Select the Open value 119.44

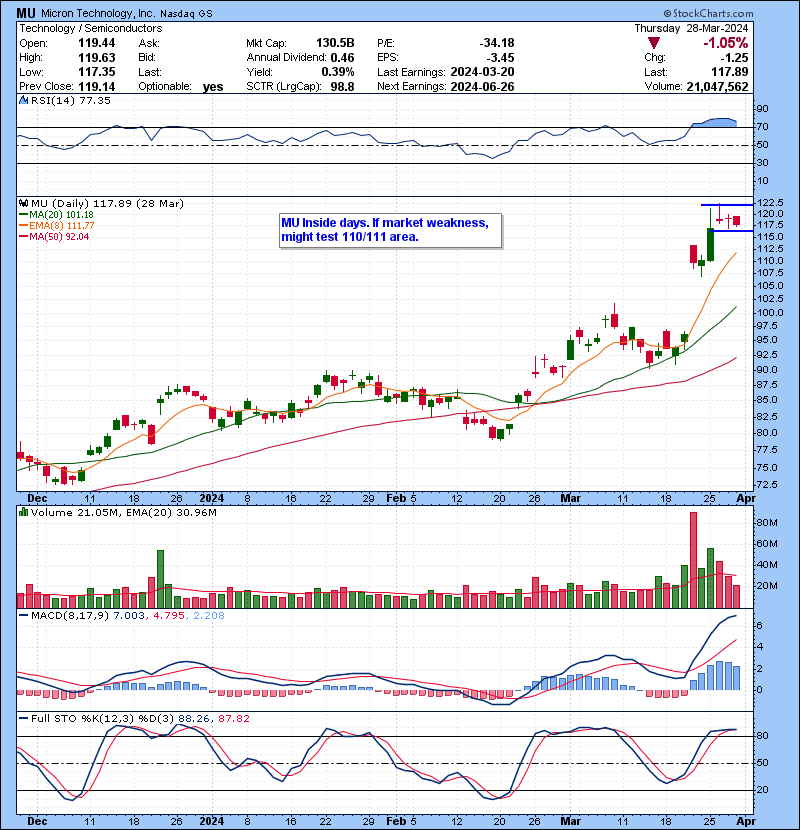pos(96,43)
